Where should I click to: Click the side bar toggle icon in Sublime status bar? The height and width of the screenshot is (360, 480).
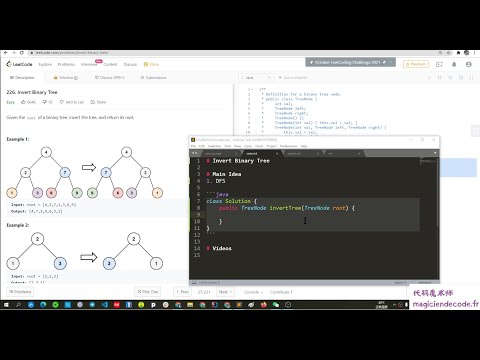(194, 283)
